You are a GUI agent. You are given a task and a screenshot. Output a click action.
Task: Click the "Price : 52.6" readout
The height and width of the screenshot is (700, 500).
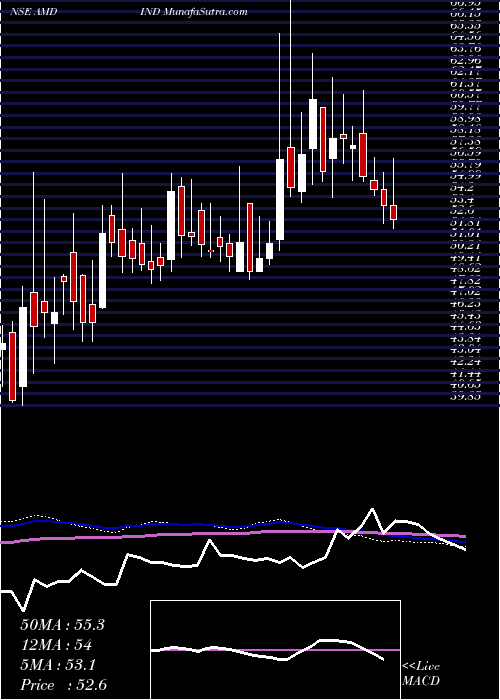[x=63, y=685]
